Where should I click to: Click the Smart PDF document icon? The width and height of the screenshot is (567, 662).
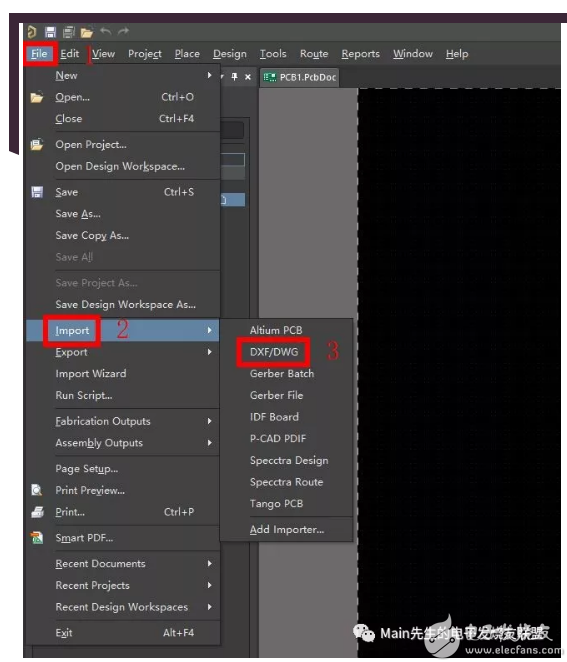[x=37, y=538]
